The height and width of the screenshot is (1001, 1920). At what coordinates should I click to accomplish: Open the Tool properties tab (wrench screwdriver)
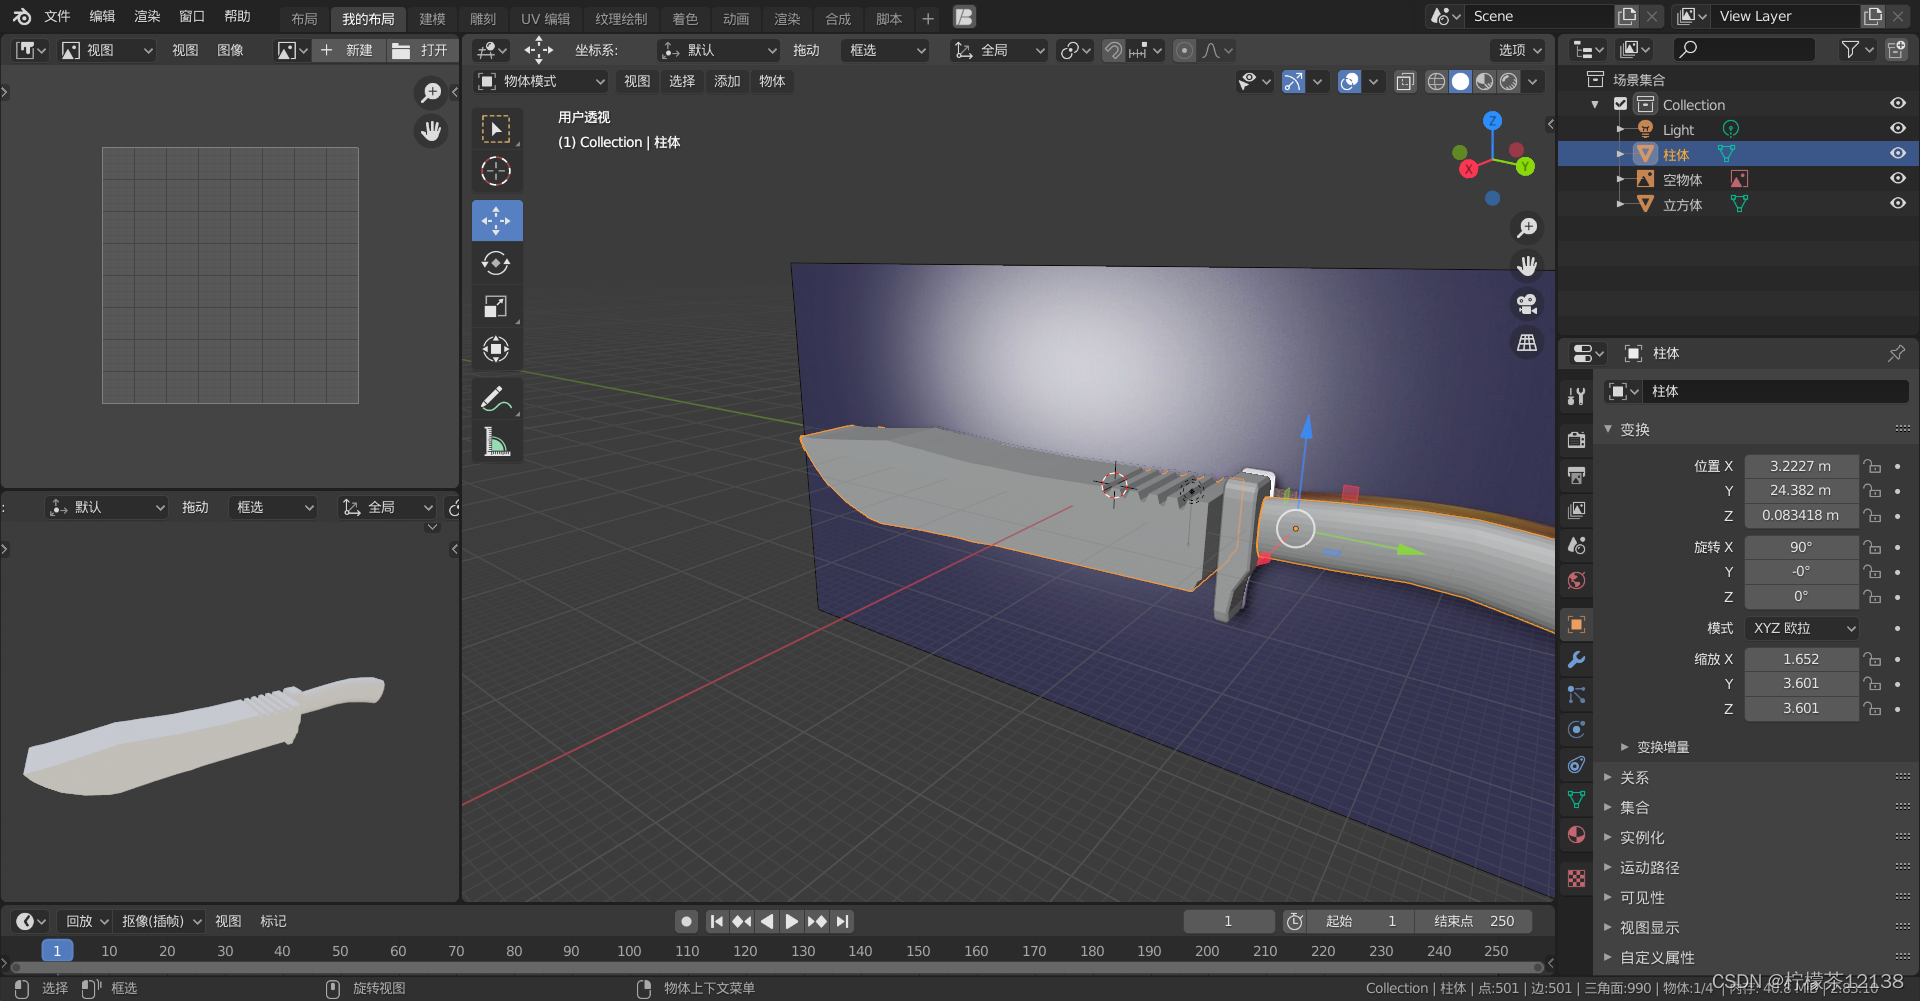coord(1576,396)
